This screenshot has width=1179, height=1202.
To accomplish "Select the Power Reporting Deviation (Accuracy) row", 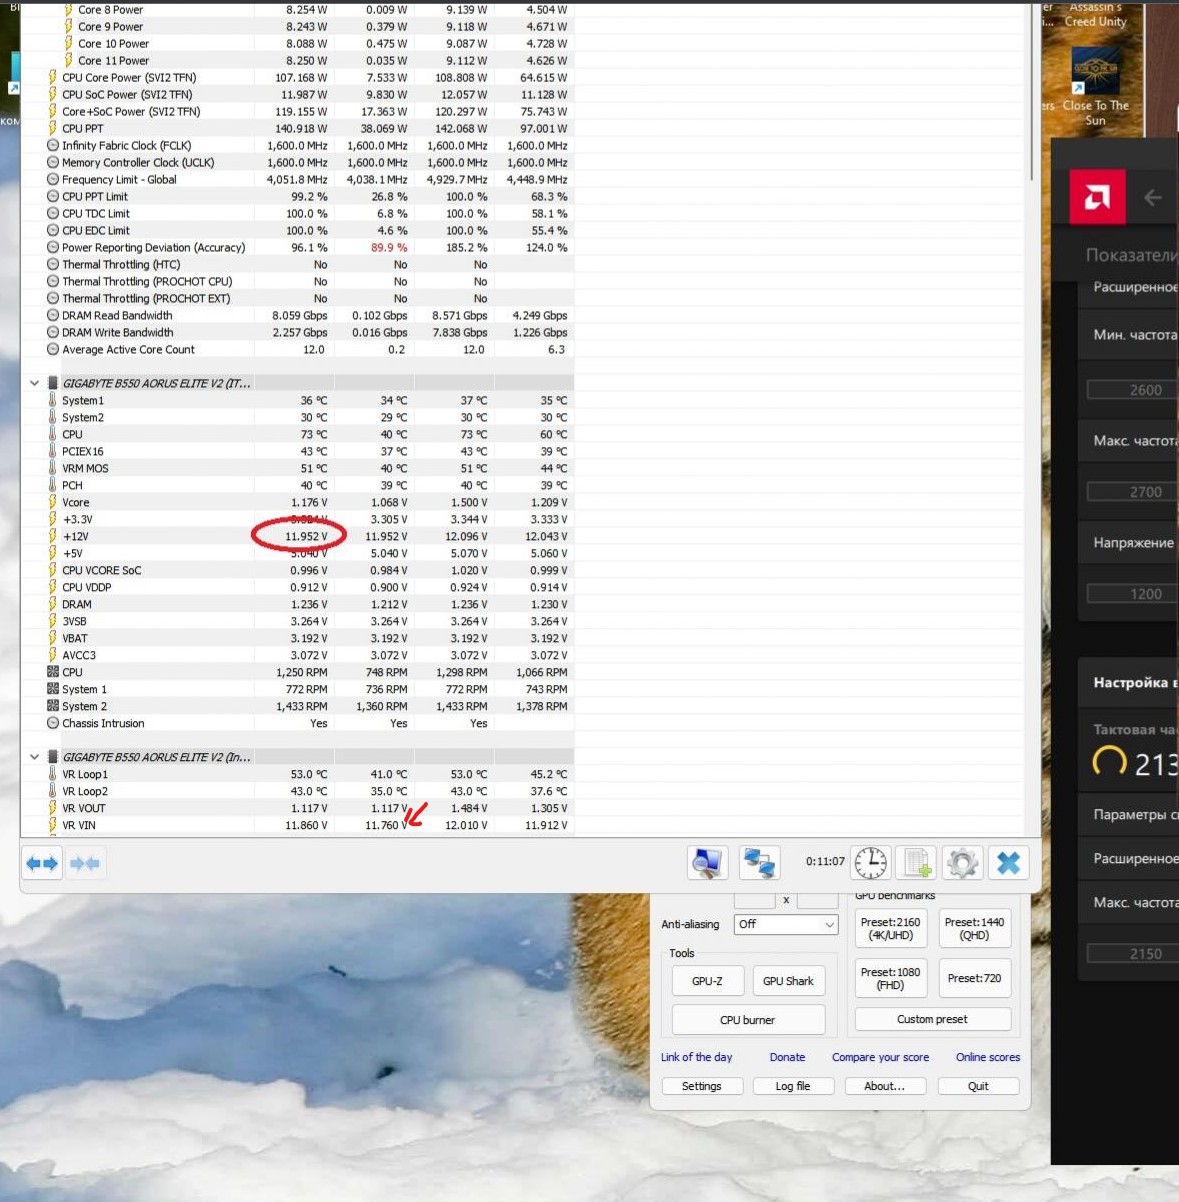I will pyautogui.click(x=298, y=247).
